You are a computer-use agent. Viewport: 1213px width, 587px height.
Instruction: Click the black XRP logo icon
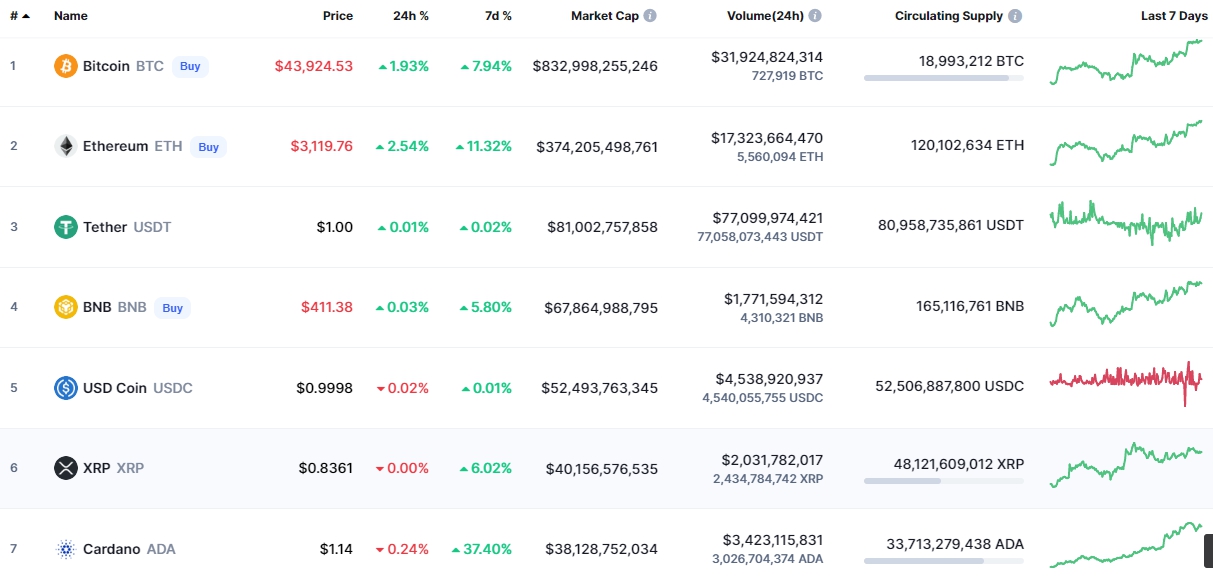click(66, 467)
